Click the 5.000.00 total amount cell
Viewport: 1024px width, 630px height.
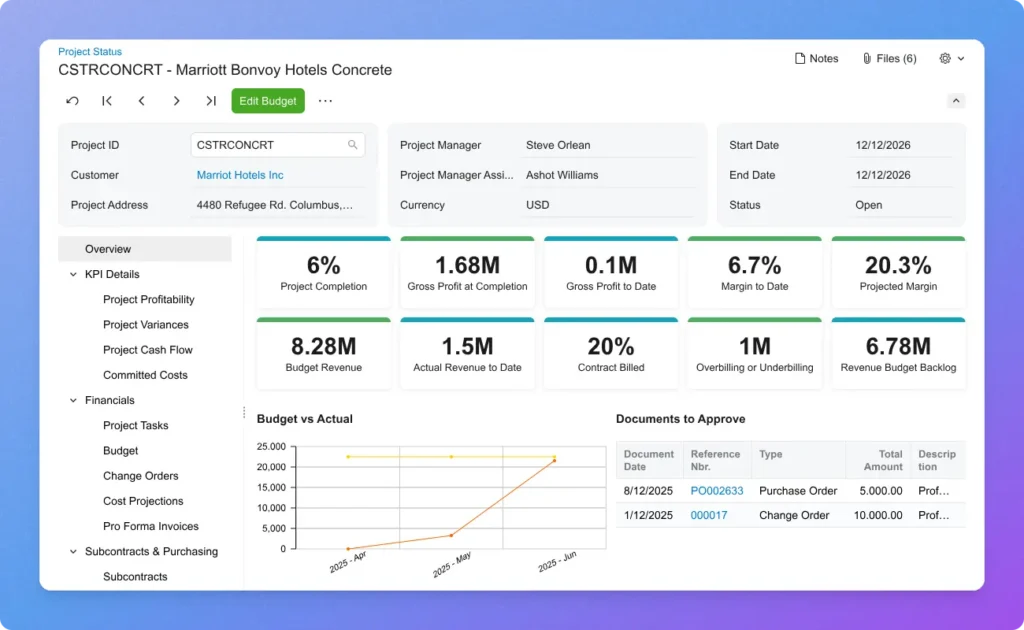click(878, 491)
